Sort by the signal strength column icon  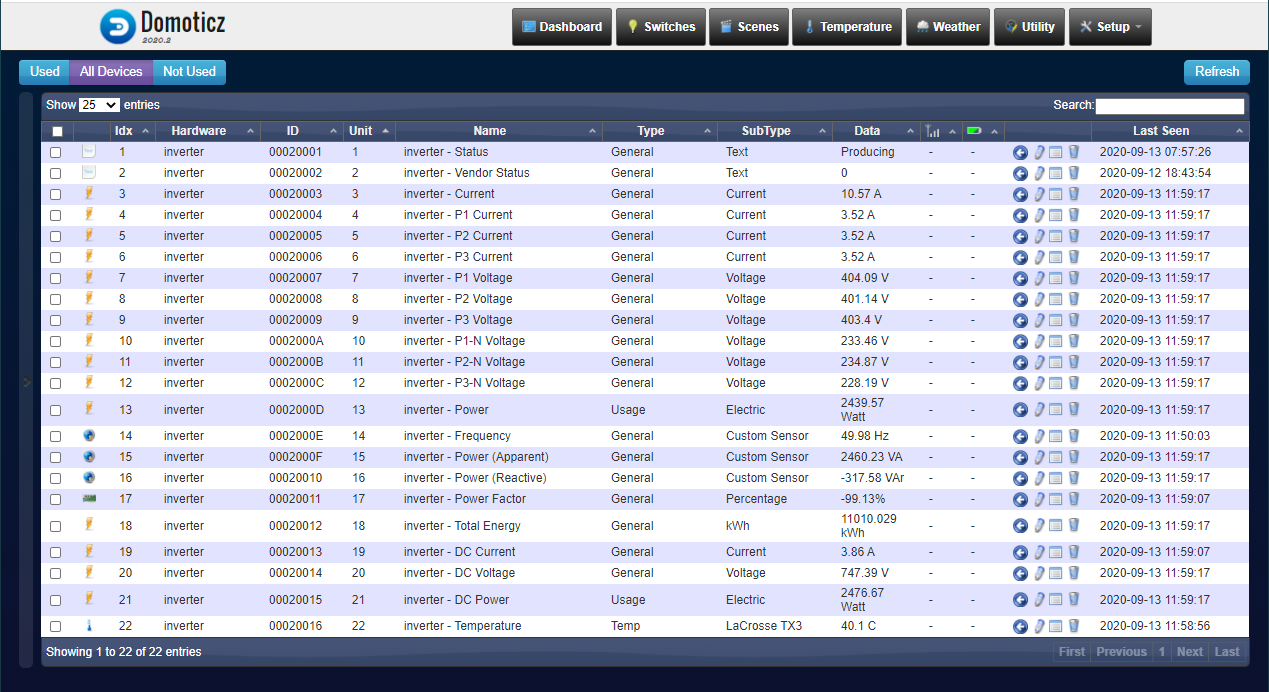933,131
